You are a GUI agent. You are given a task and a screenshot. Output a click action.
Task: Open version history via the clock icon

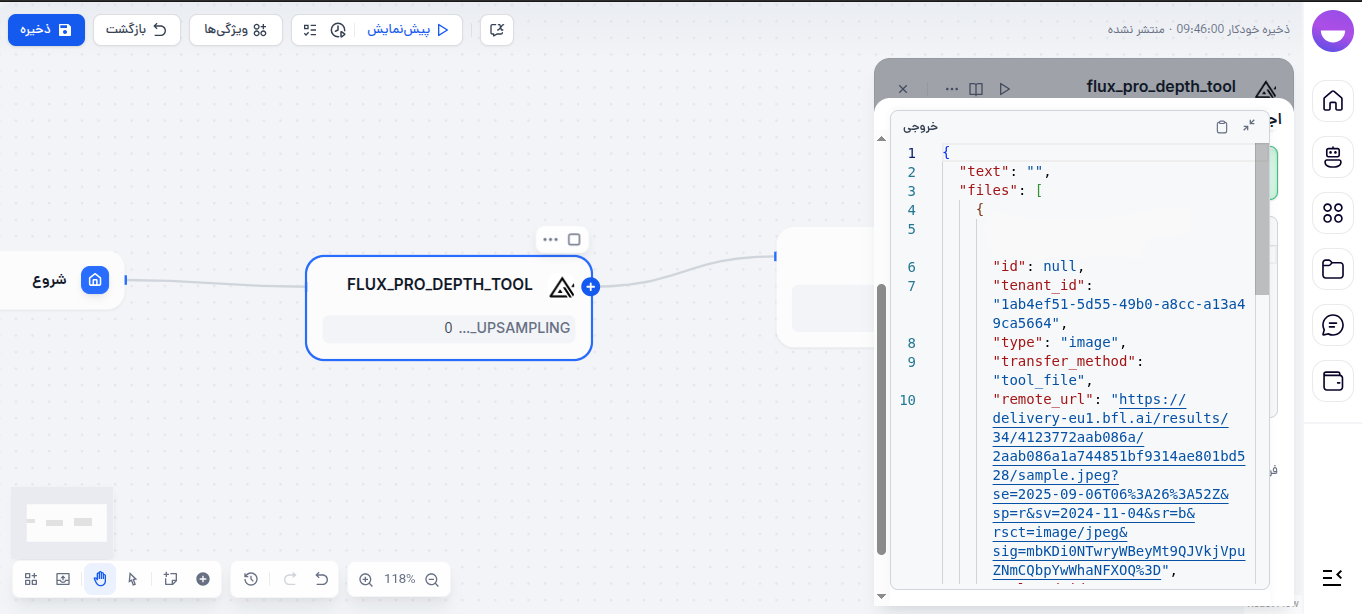pos(251,579)
